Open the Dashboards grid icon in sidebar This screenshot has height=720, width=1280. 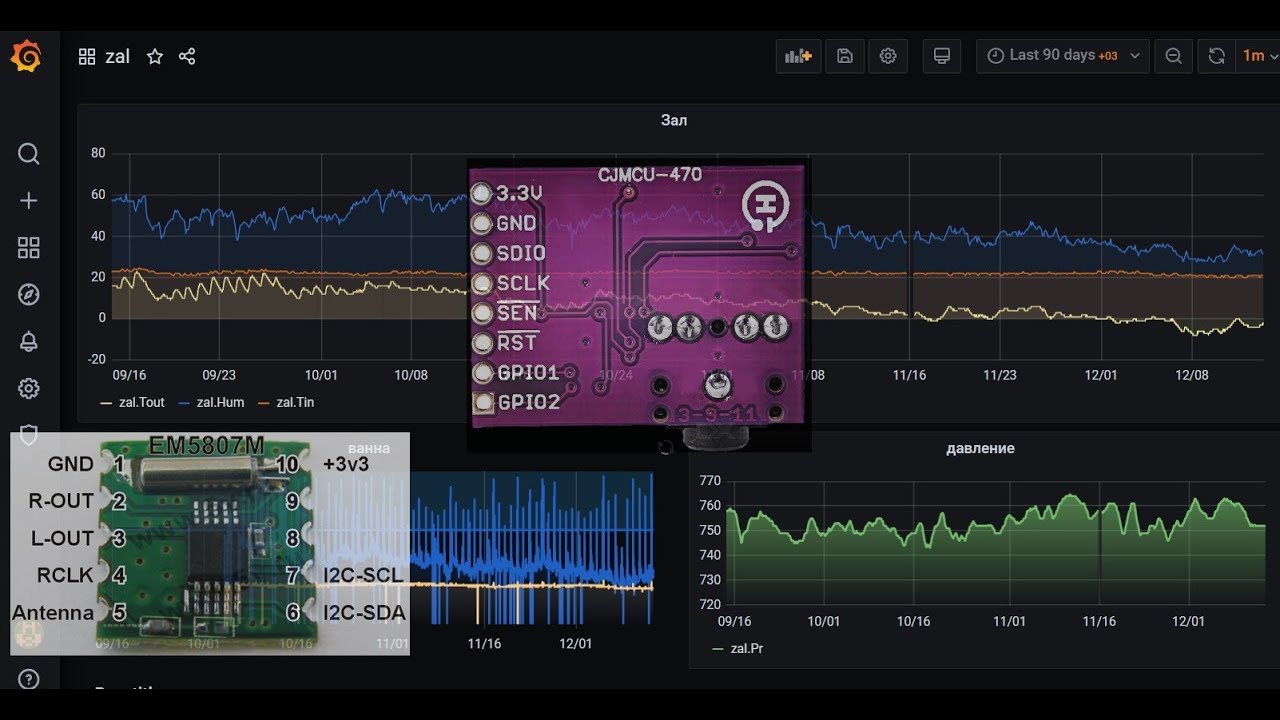click(29, 248)
